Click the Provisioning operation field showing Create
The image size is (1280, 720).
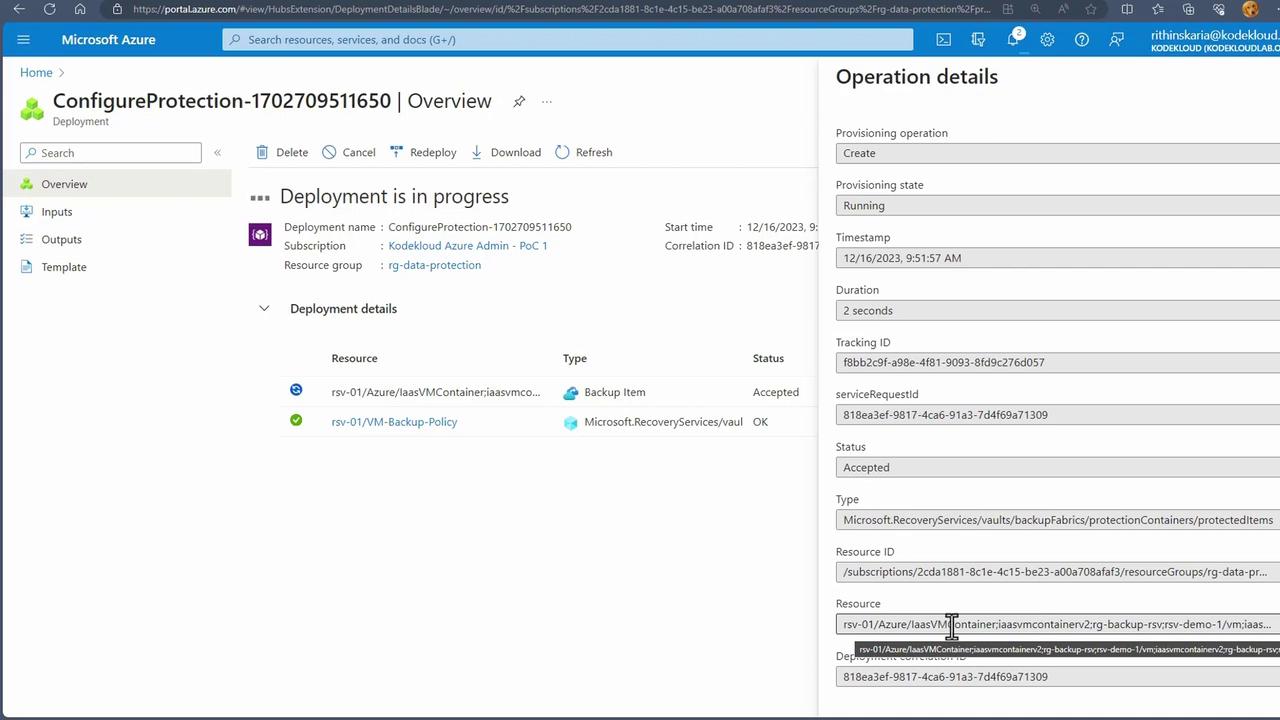click(x=1058, y=153)
